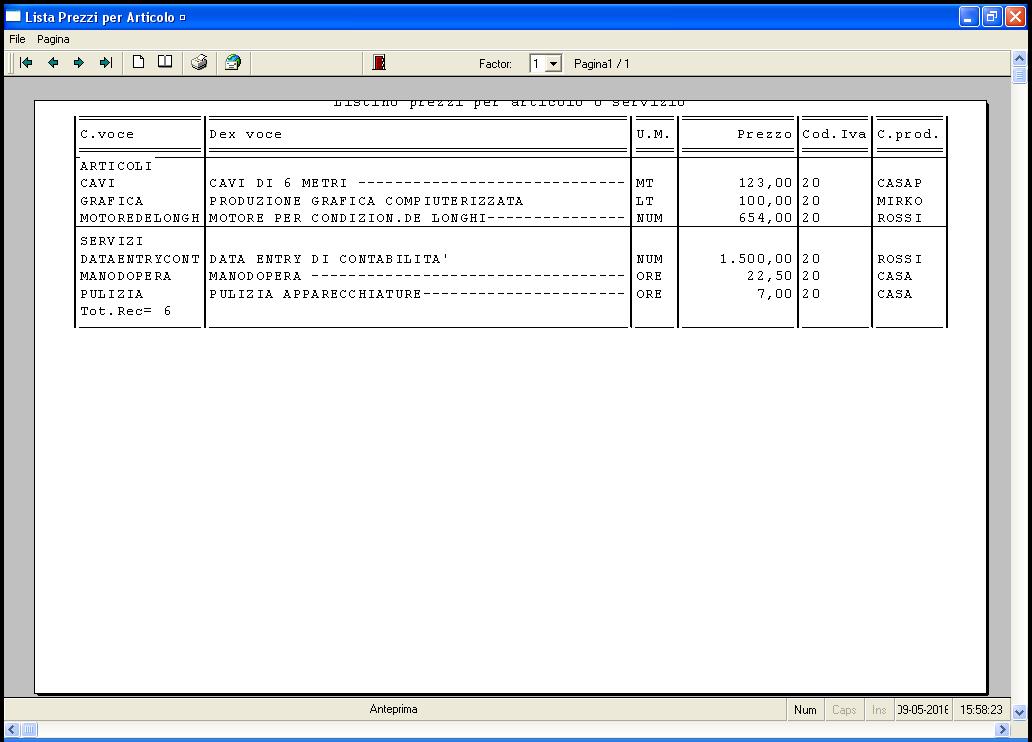Go to the previous page arrow

click(x=53, y=63)
